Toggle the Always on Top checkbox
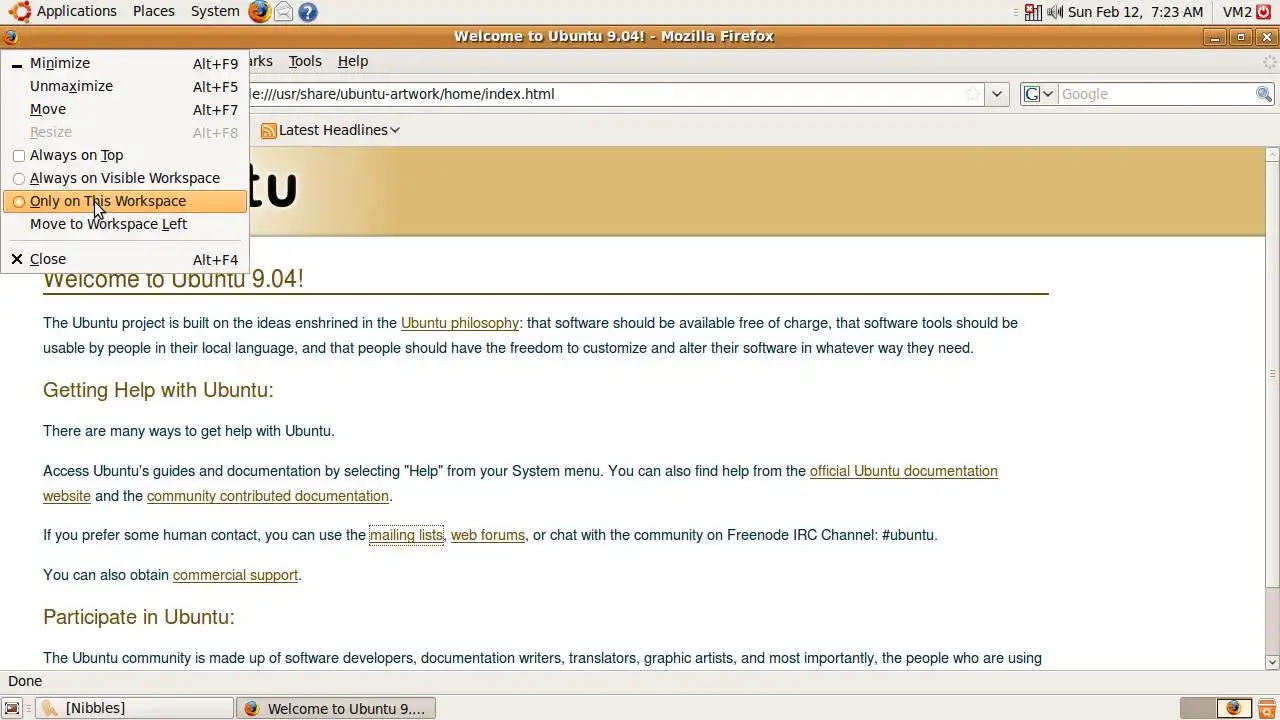The width and height of the screenshot is (1280, 720). click(19, 156)
